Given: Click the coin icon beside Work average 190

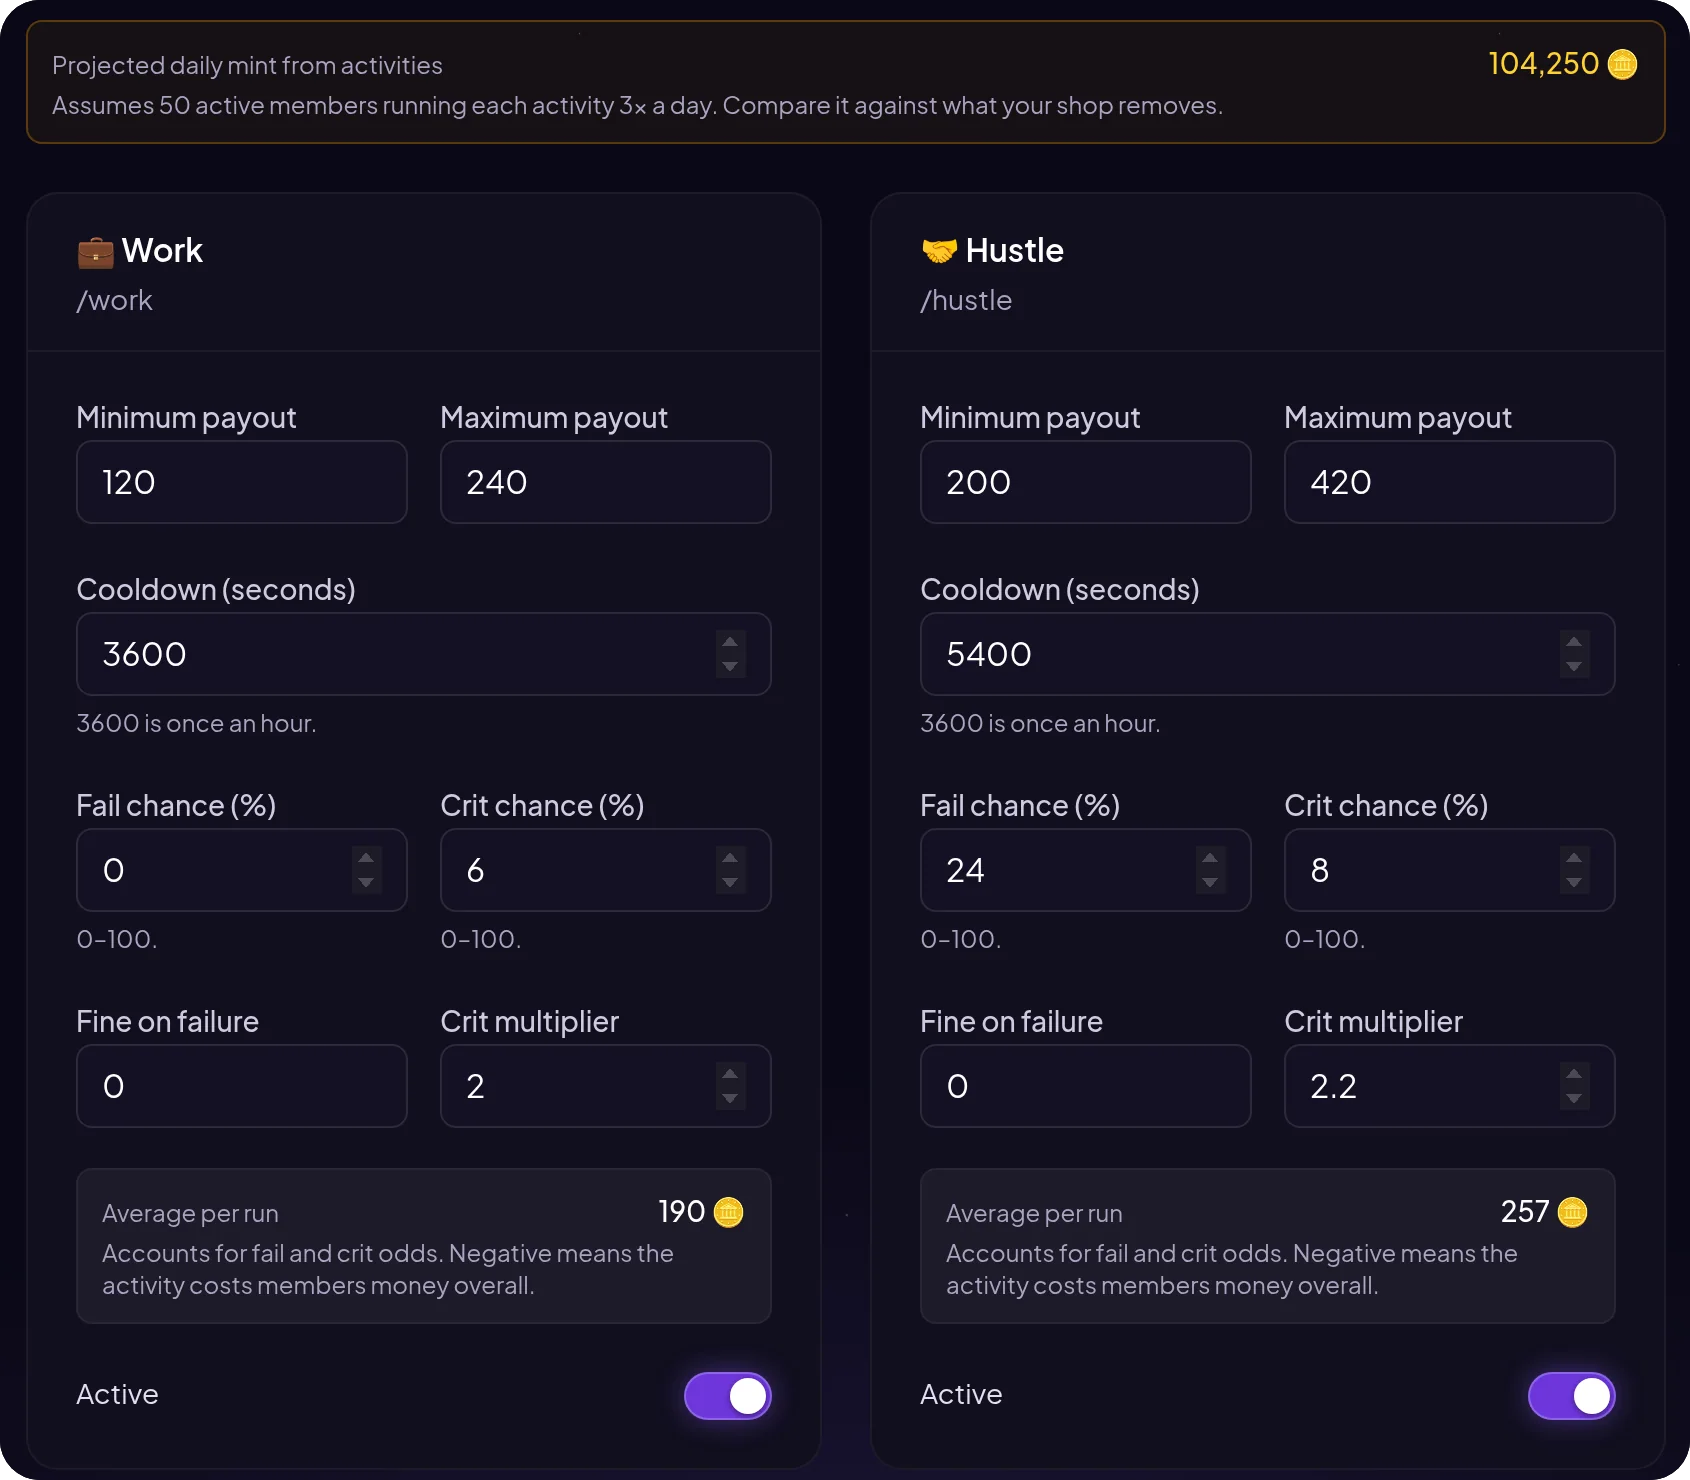Looking at the screenshot, I should [728, 1212].
